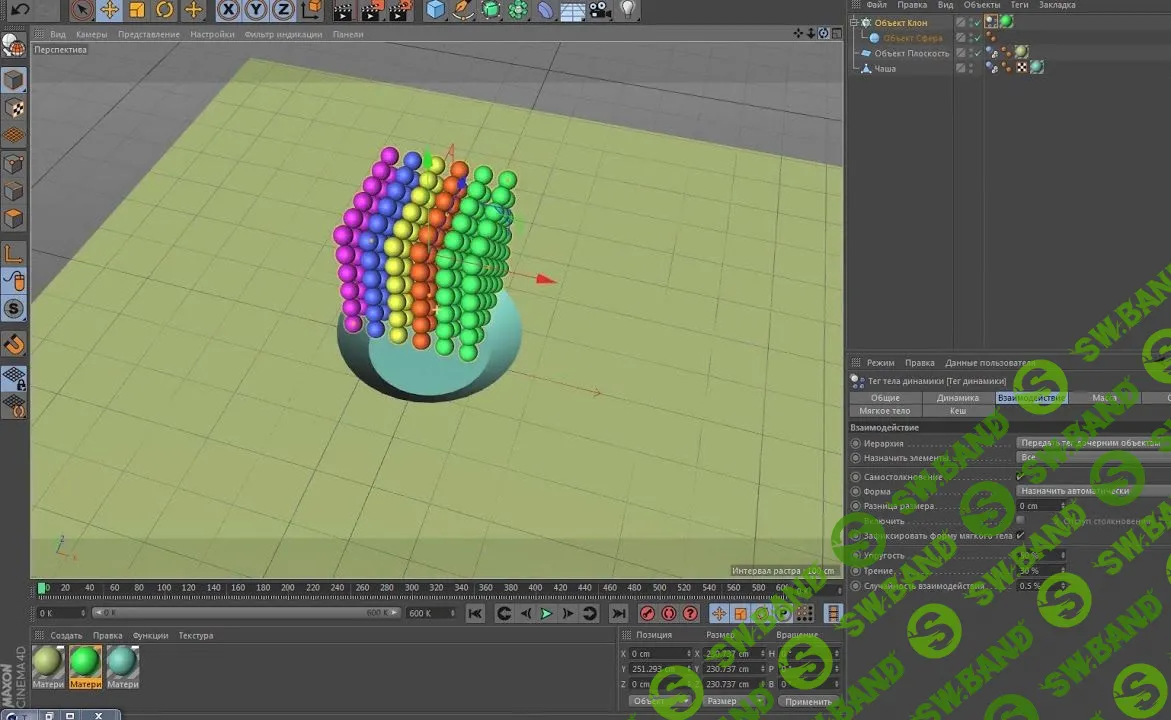The height and width of the screenshot is (720, 1171).
Task: Click the Undo arrow icon
Action: (20, 11)
